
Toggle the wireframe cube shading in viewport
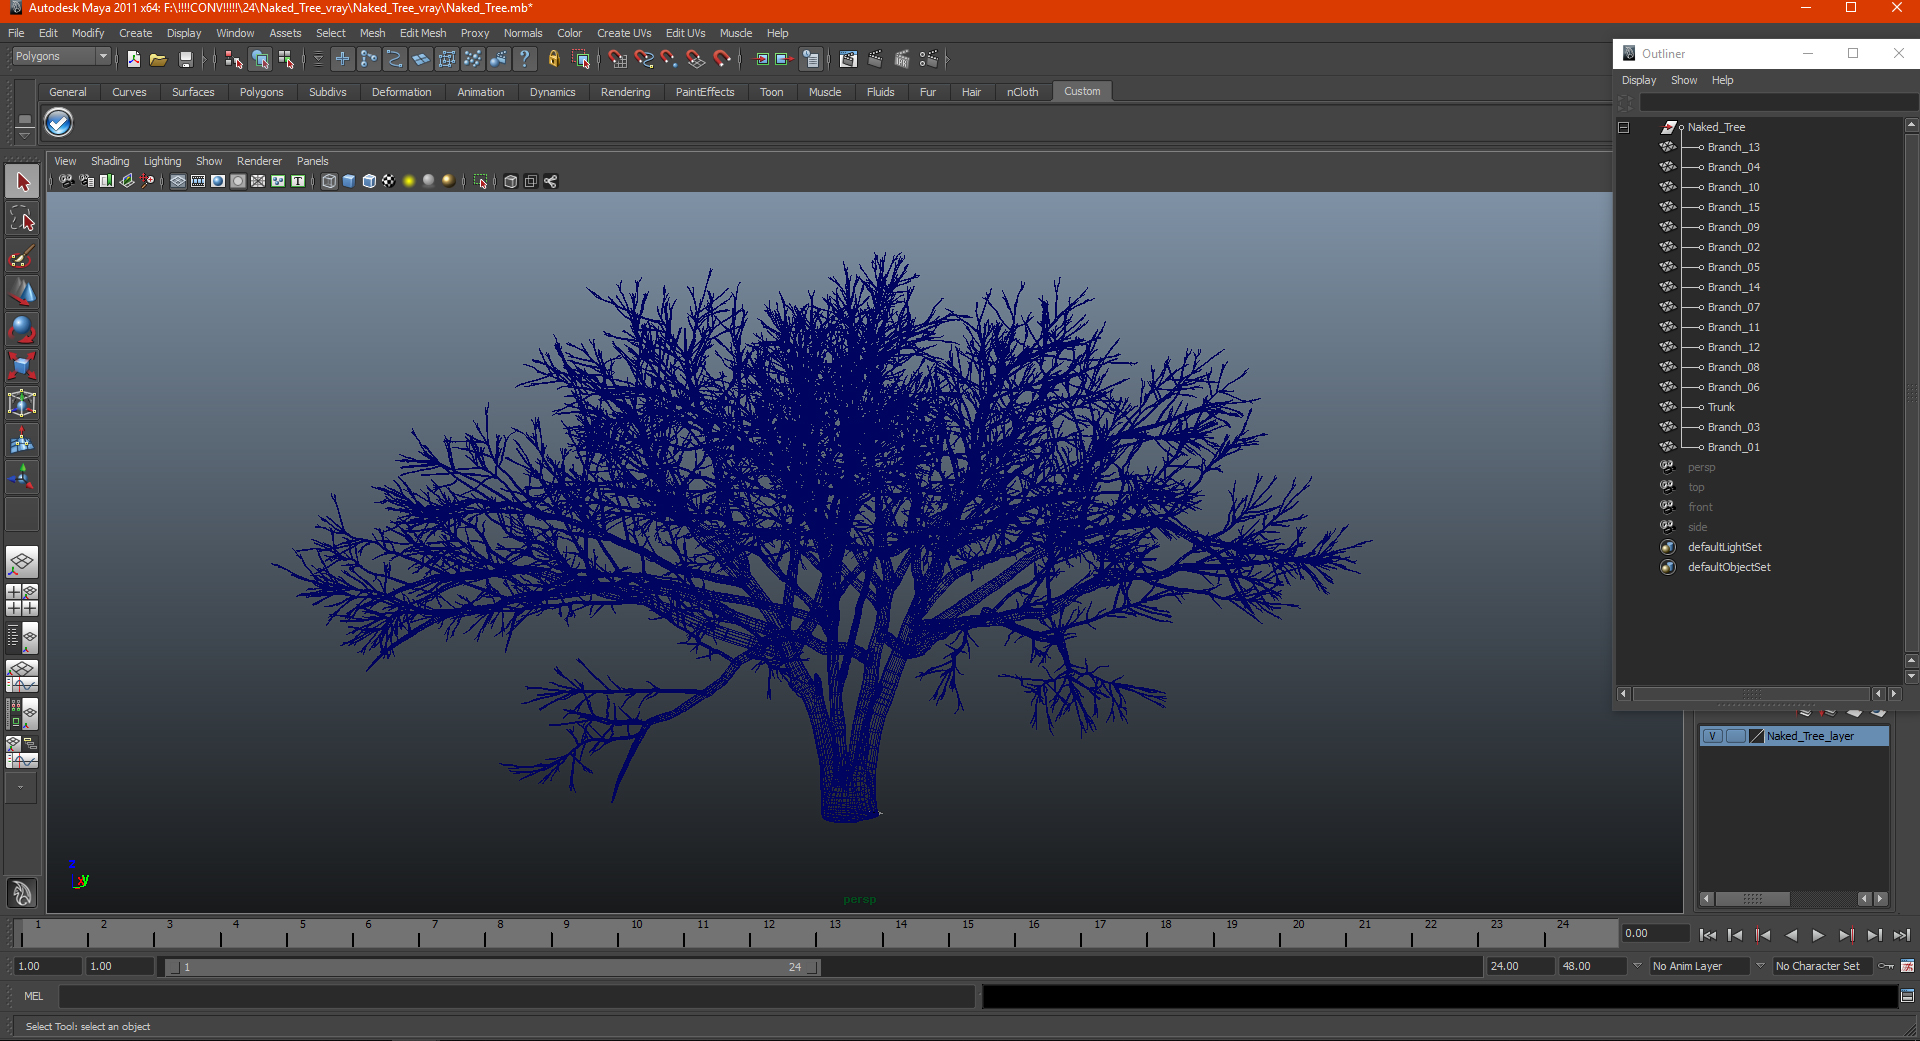pos(329,181)
